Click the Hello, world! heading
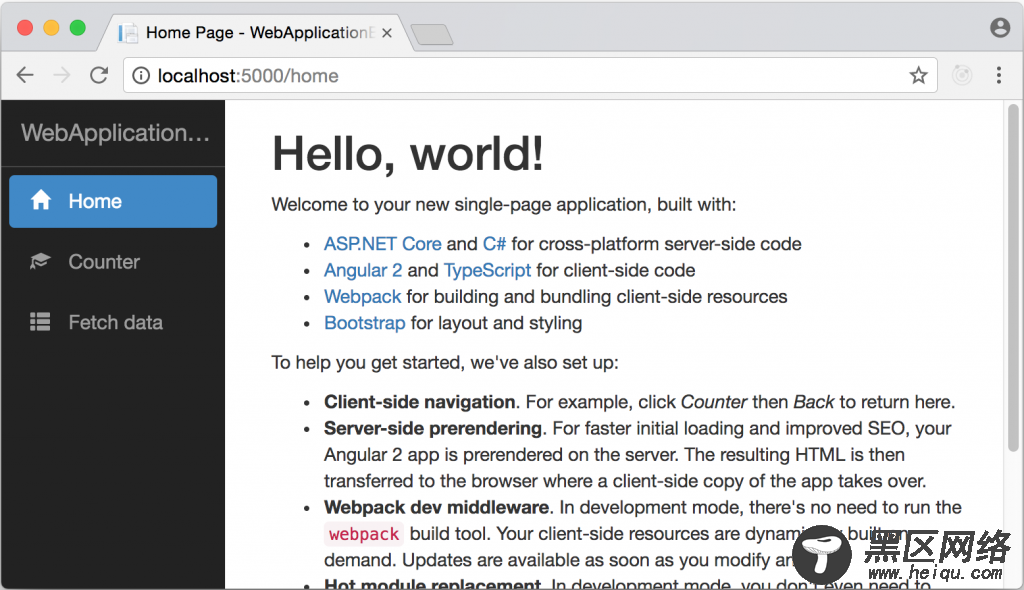The image size is (1024, 590). (x=408, y=154)
